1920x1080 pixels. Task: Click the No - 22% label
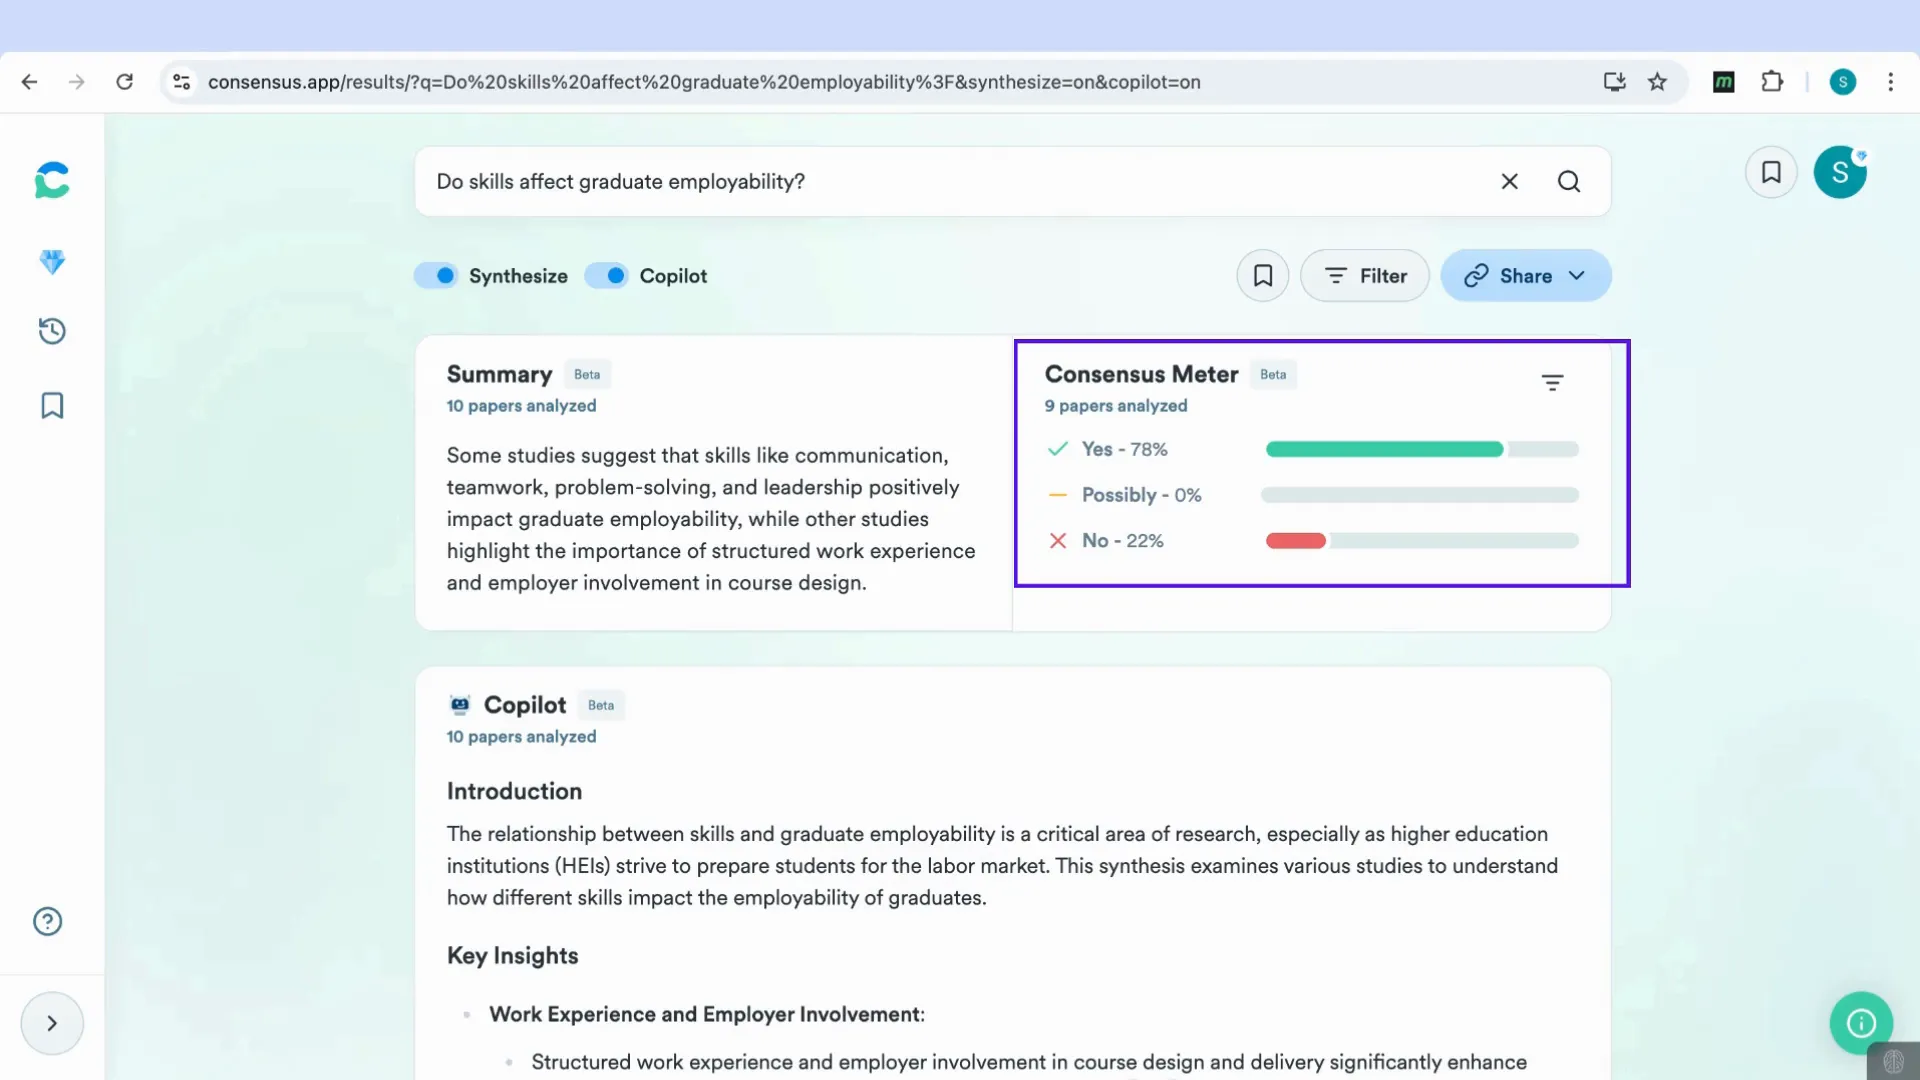(1122, 541)
